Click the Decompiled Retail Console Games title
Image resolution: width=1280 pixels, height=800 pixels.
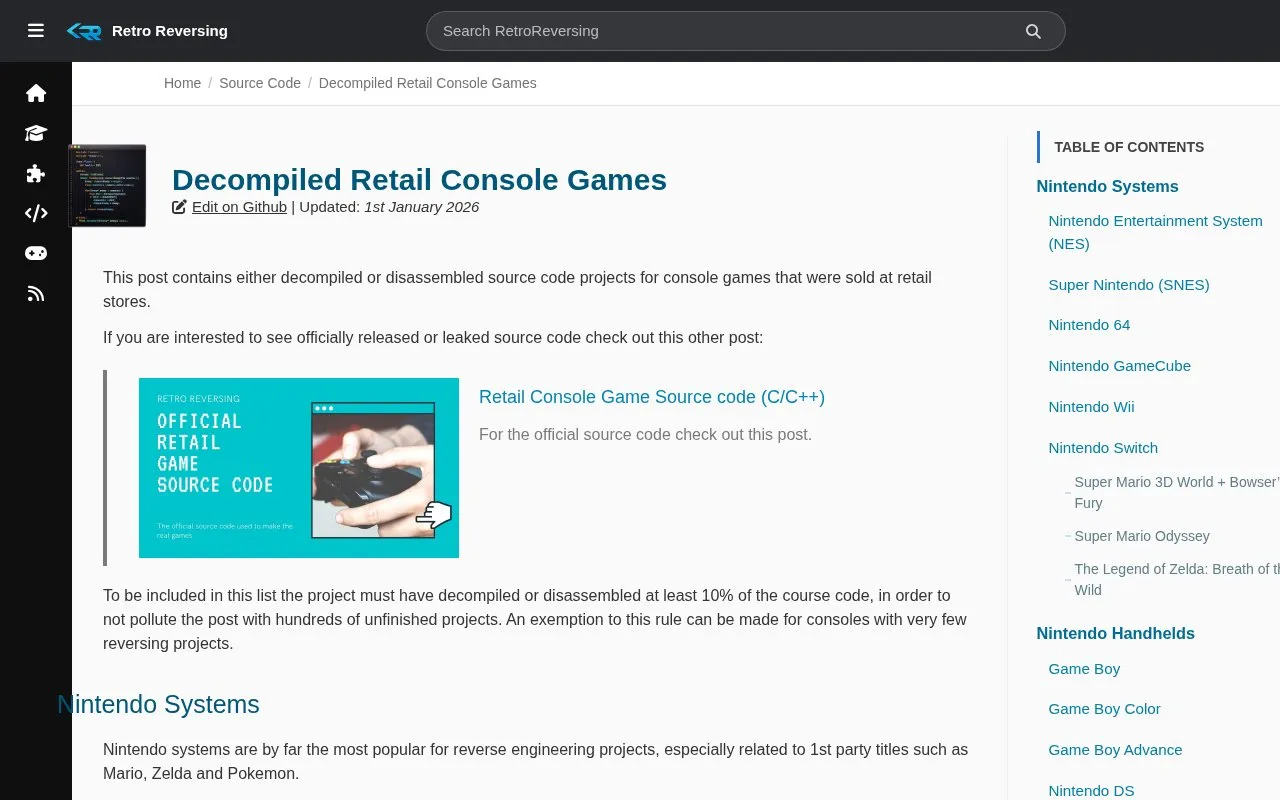(419, 180)
